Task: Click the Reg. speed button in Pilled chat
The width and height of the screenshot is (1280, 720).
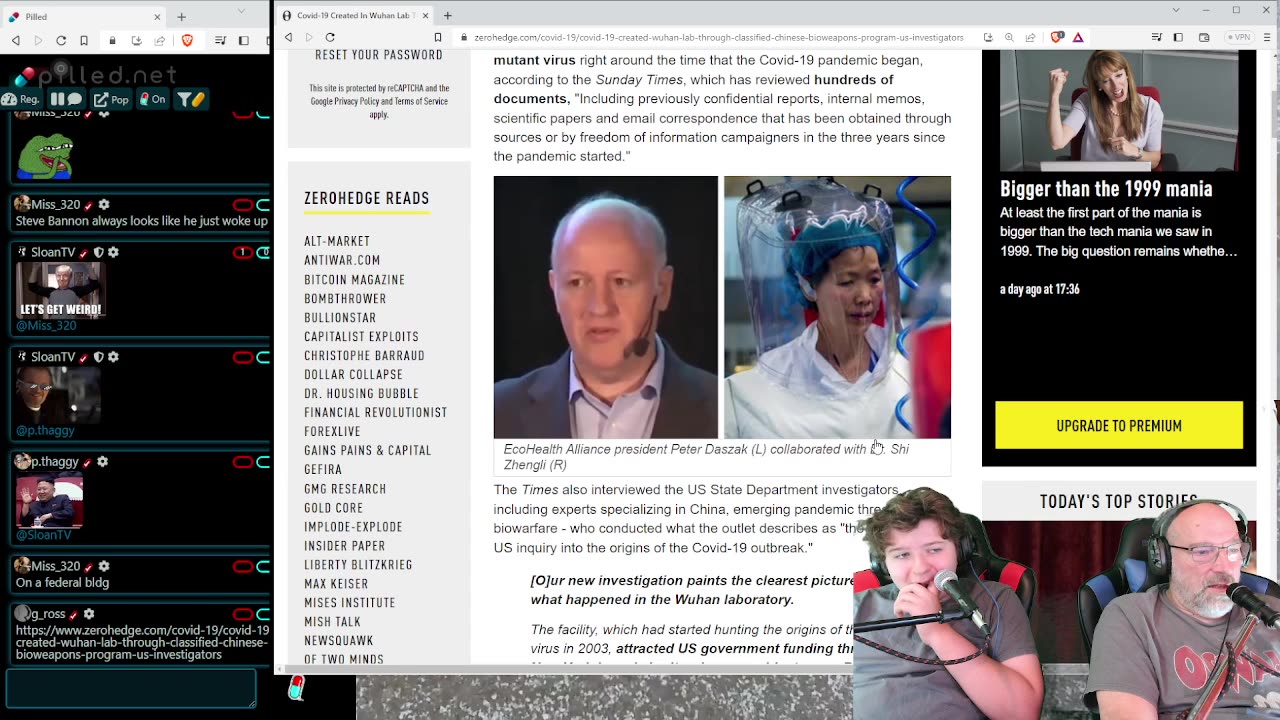Action: [21, 99]
